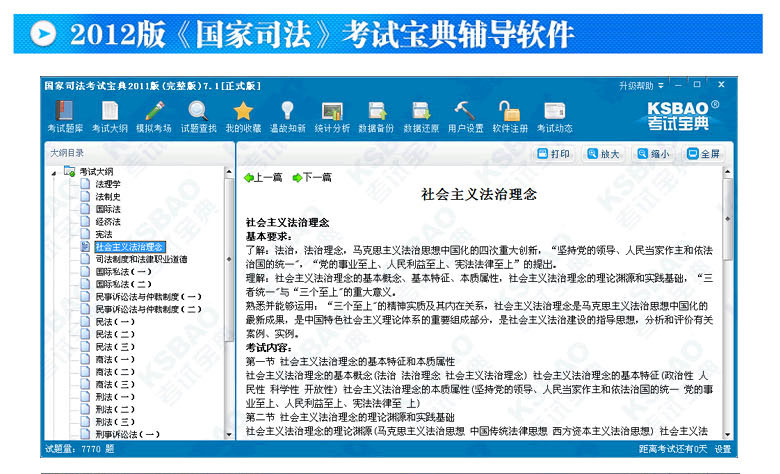Collapse the 考试大纲 tree root node
The width and height of the screenshot is (780, 474).
tap(54, 173)
